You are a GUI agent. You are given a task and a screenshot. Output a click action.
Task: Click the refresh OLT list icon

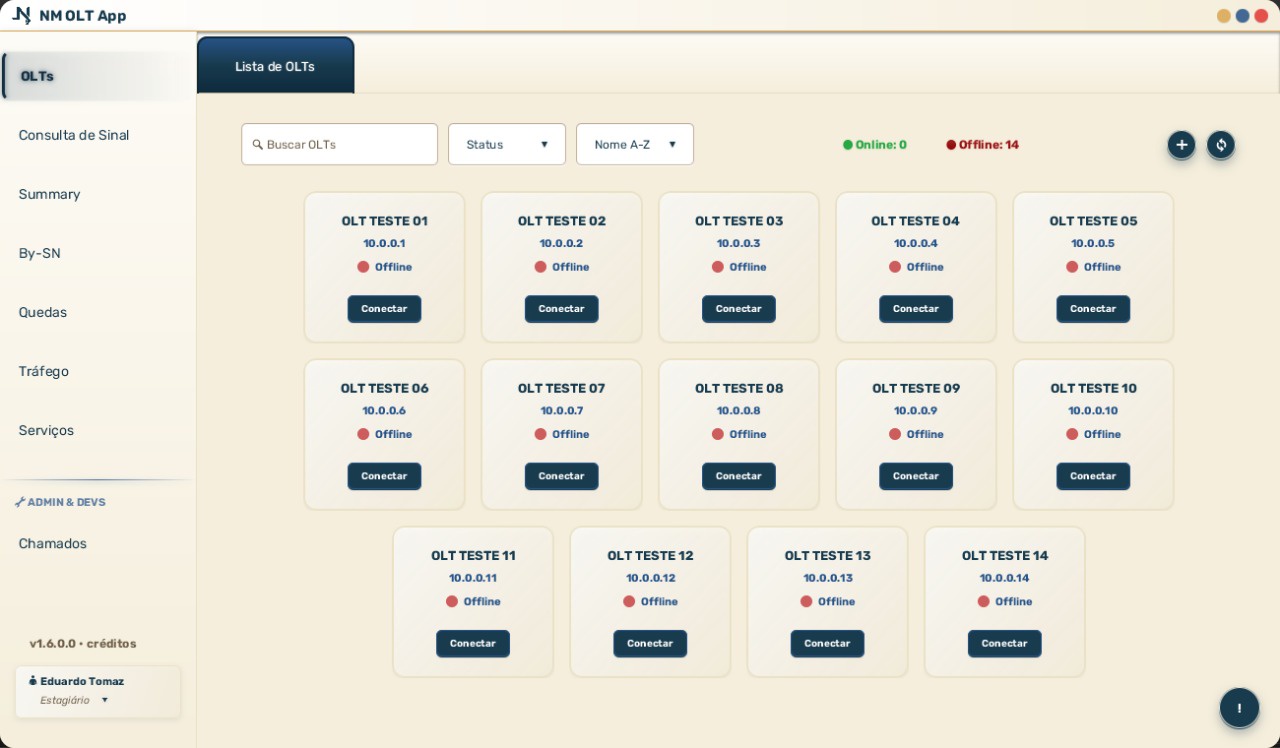1221,145
